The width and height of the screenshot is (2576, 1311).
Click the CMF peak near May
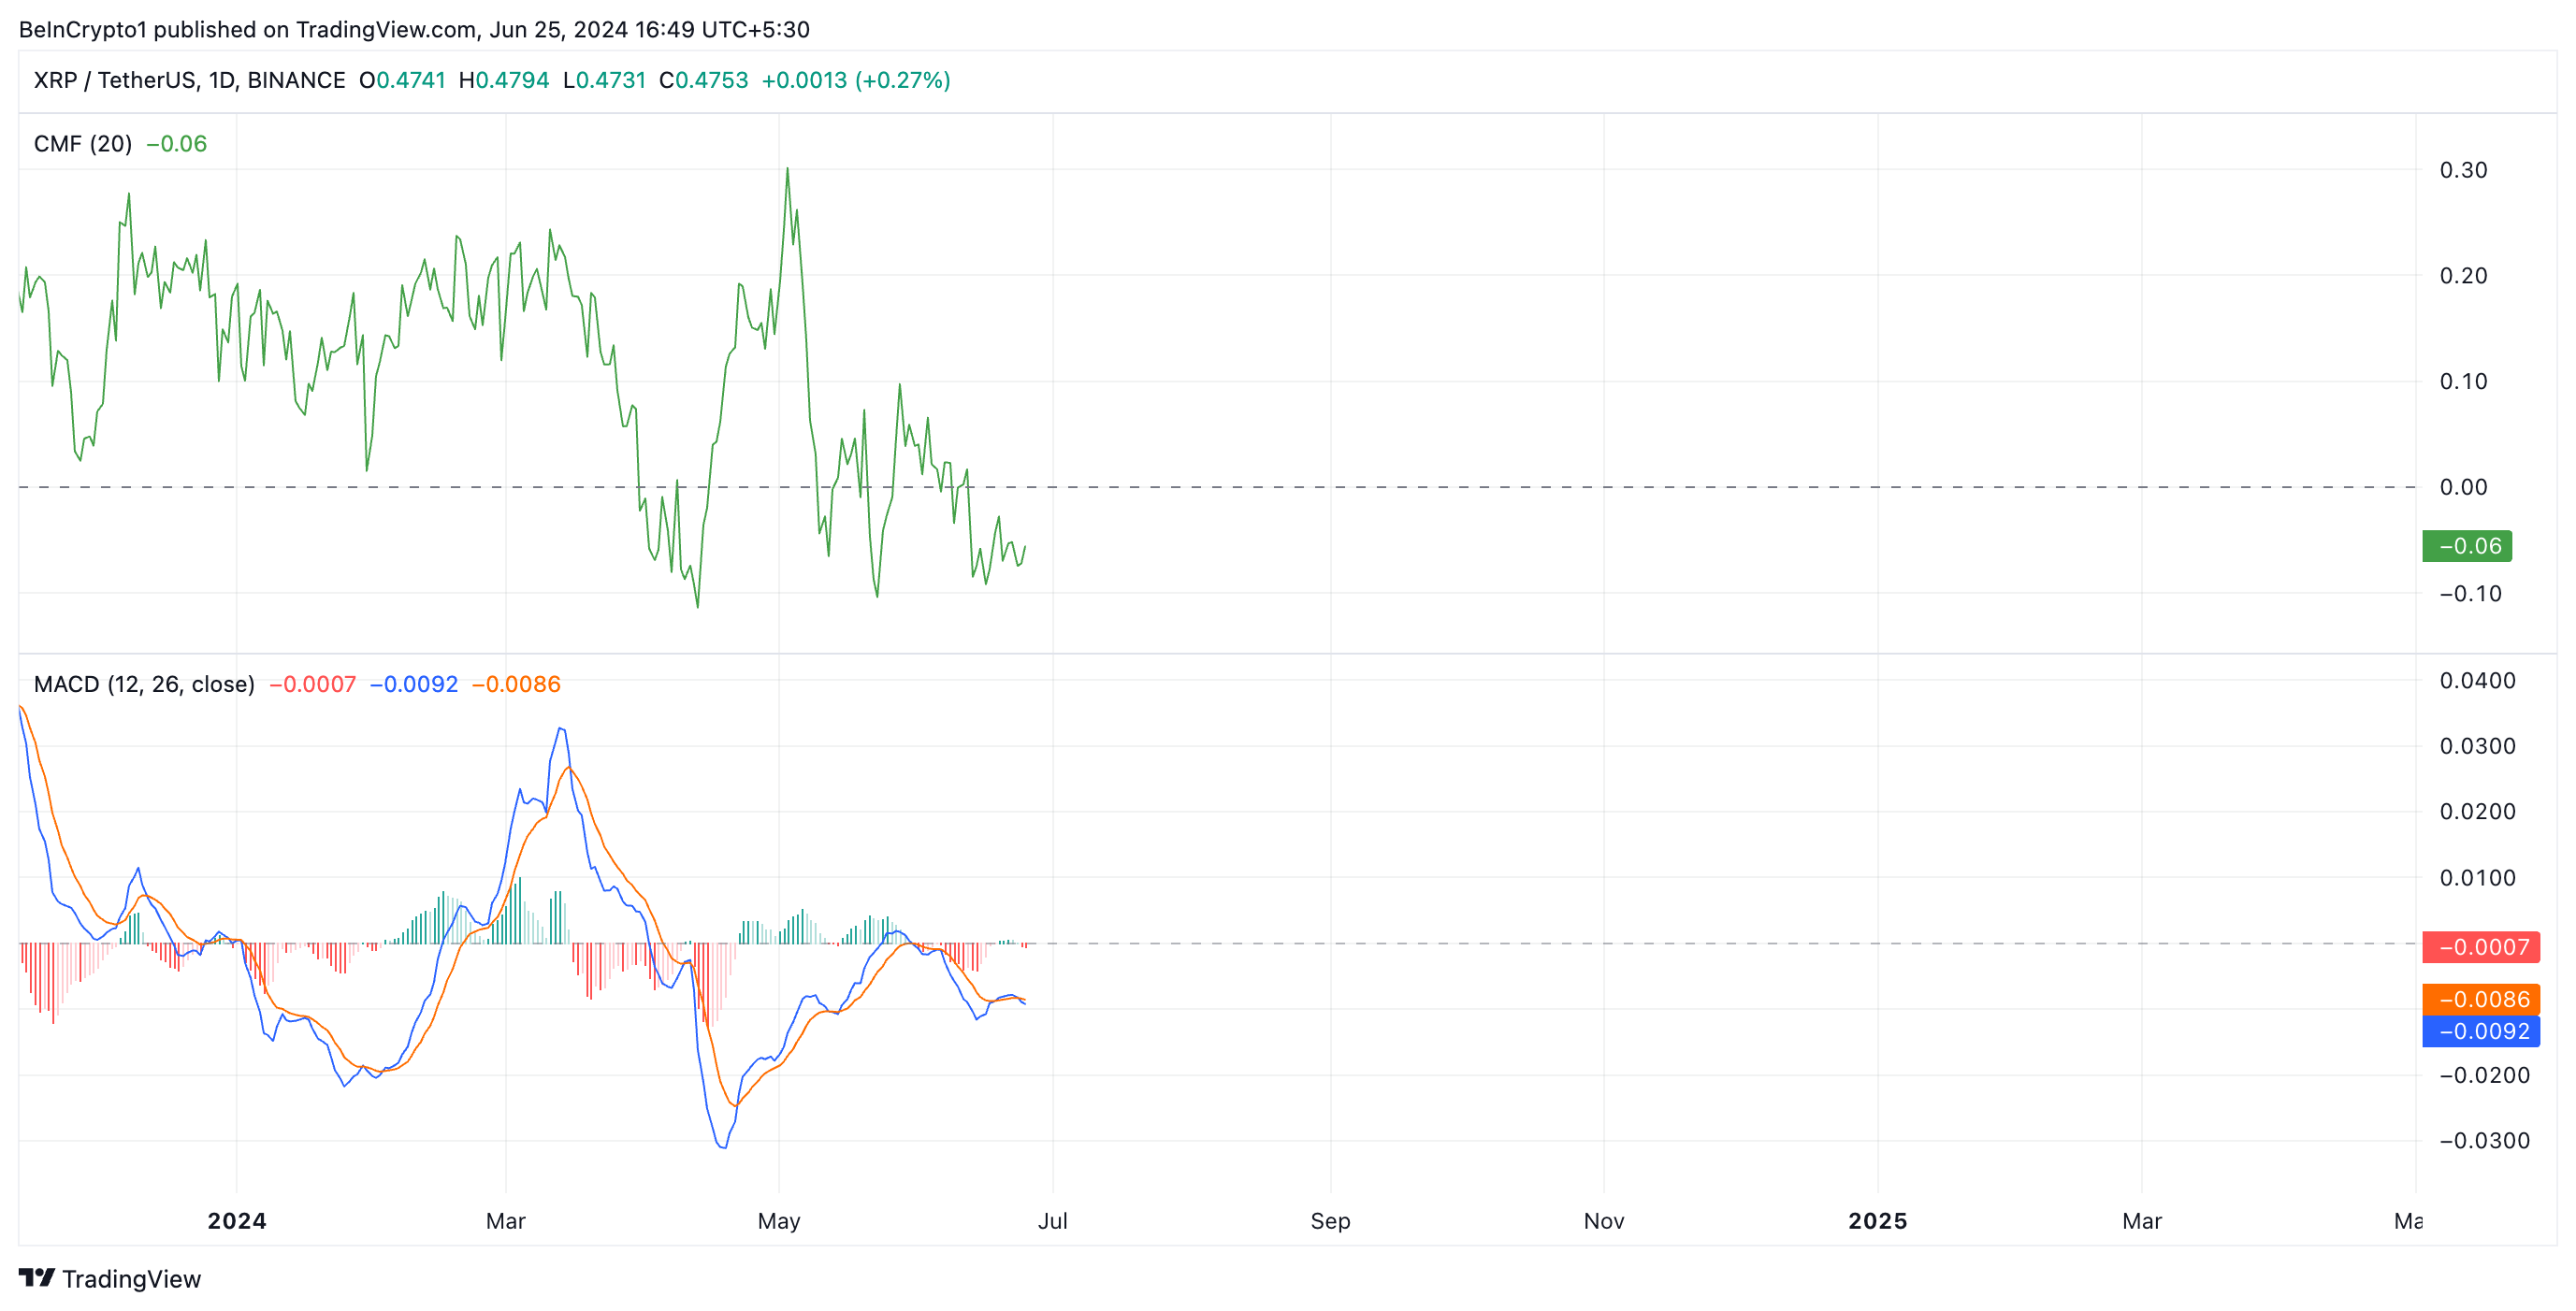point(787,169)
